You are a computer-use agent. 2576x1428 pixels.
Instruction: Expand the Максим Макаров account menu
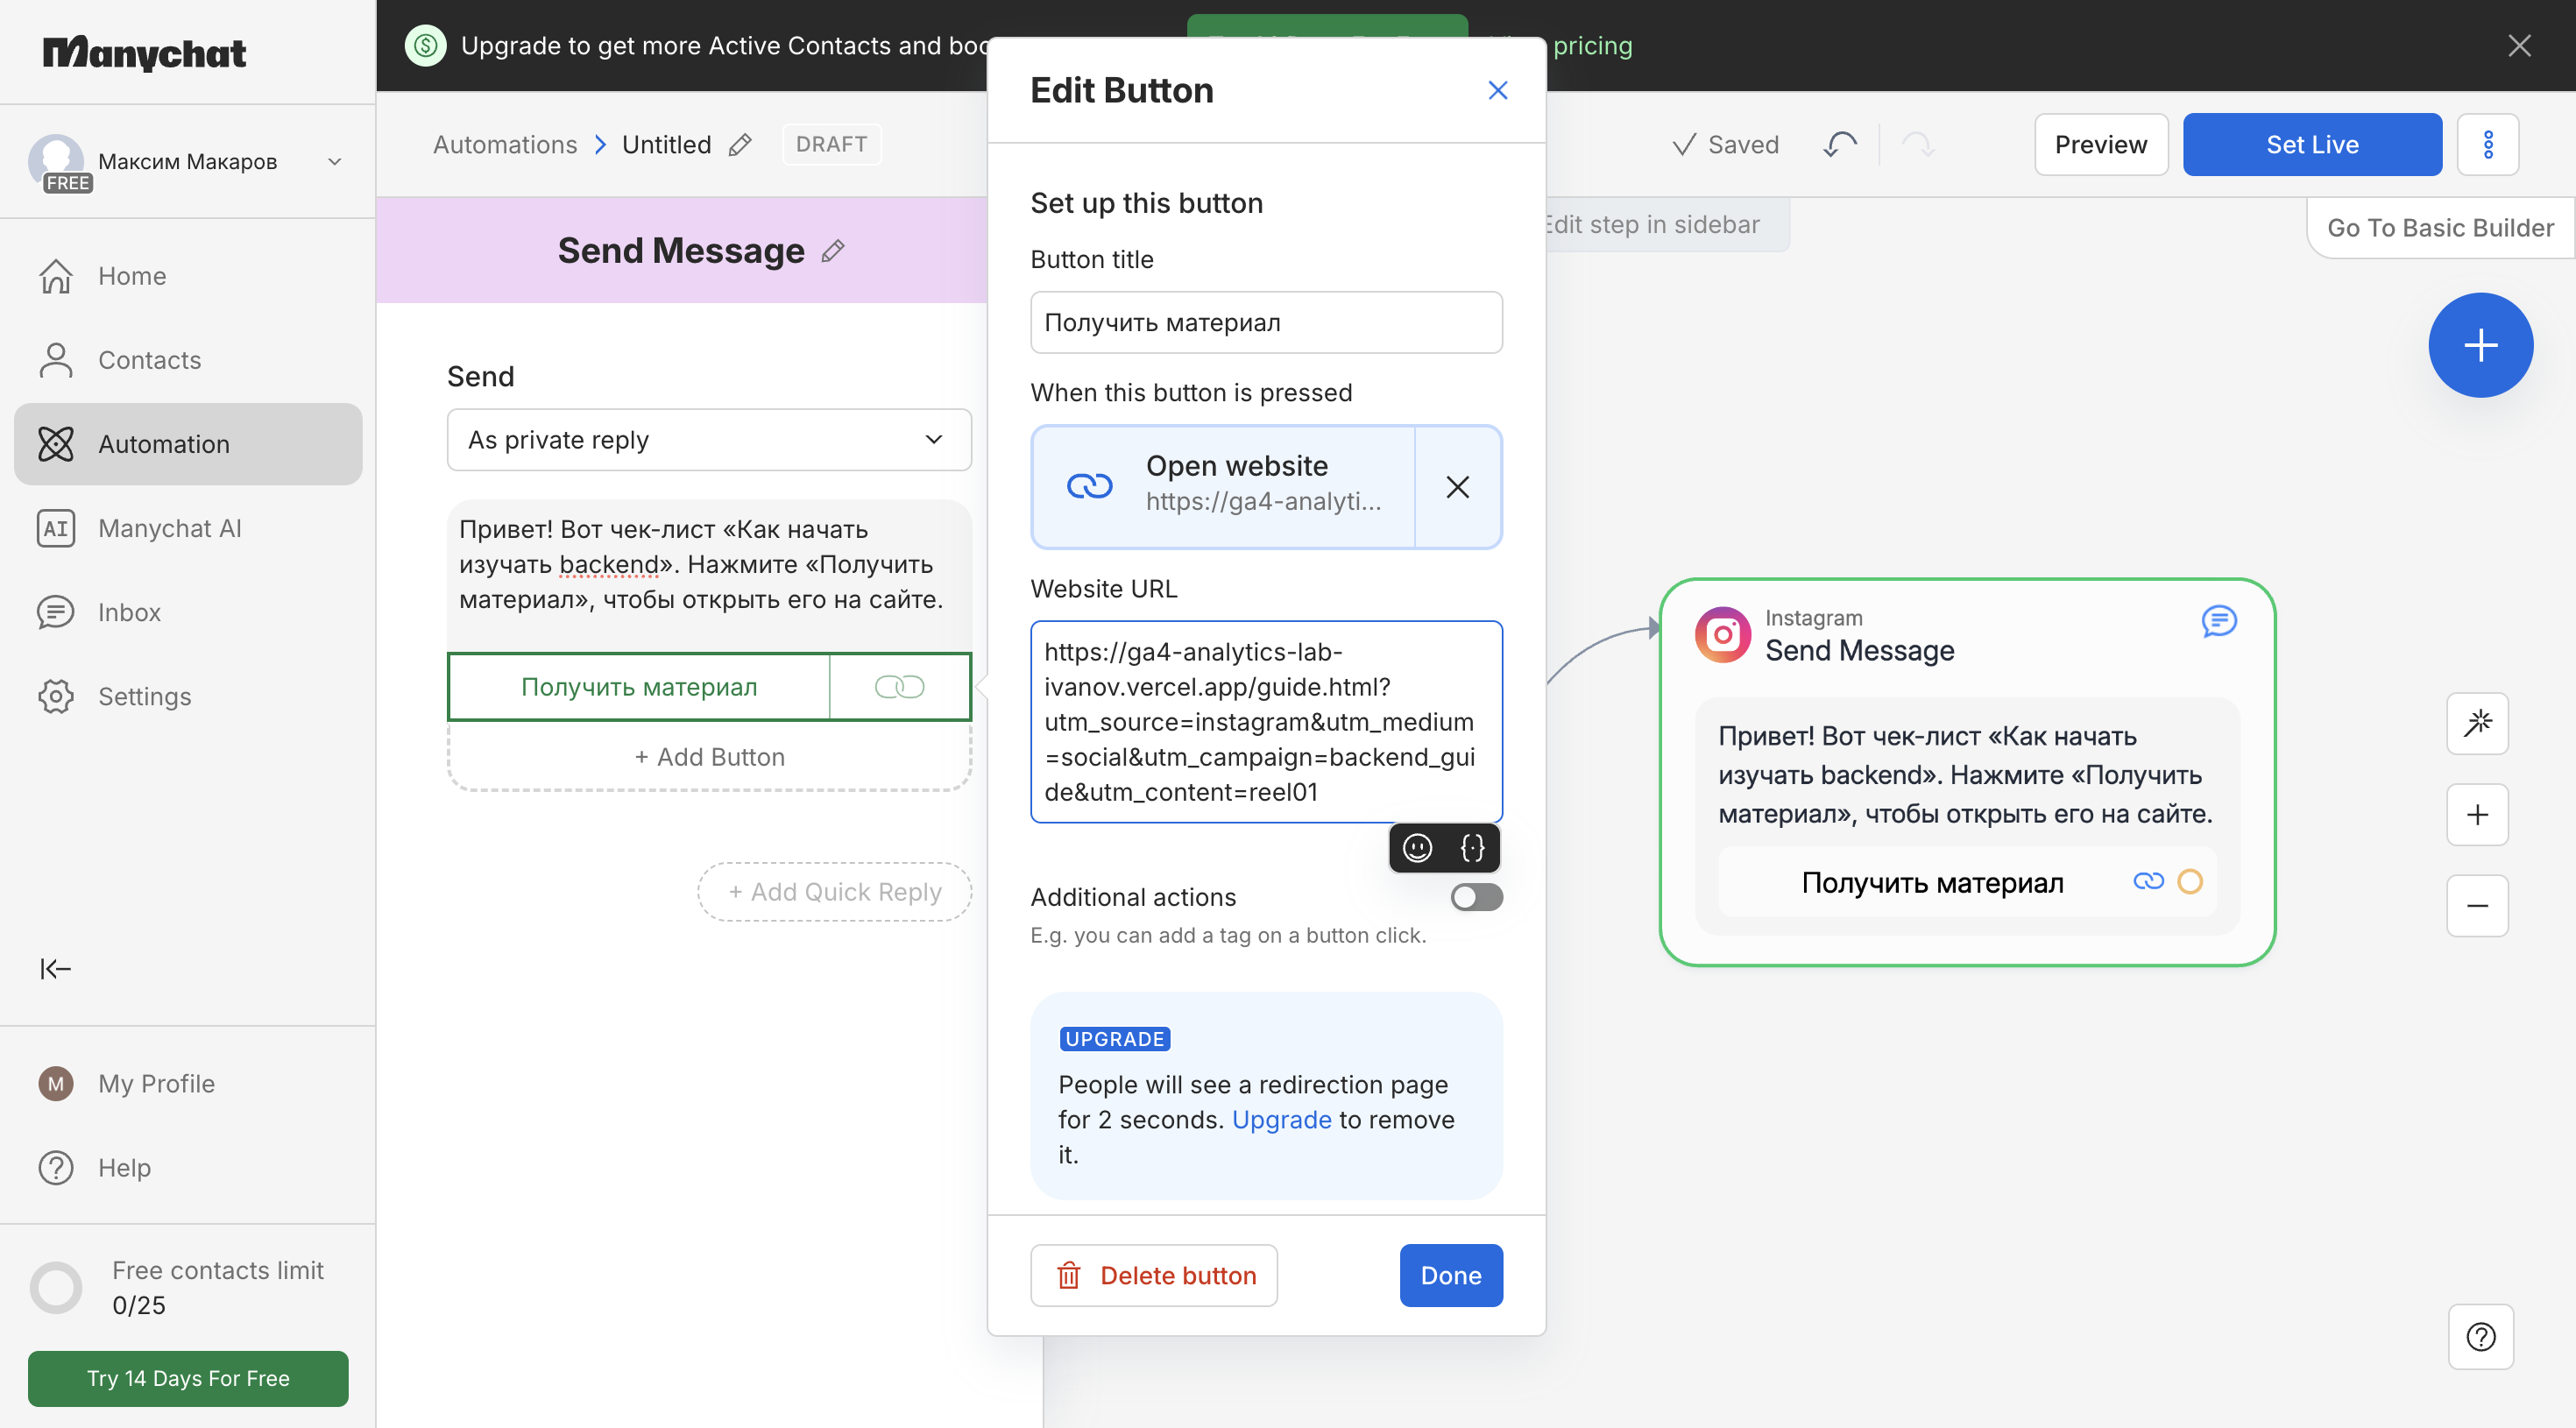click(x=188, y=161)
